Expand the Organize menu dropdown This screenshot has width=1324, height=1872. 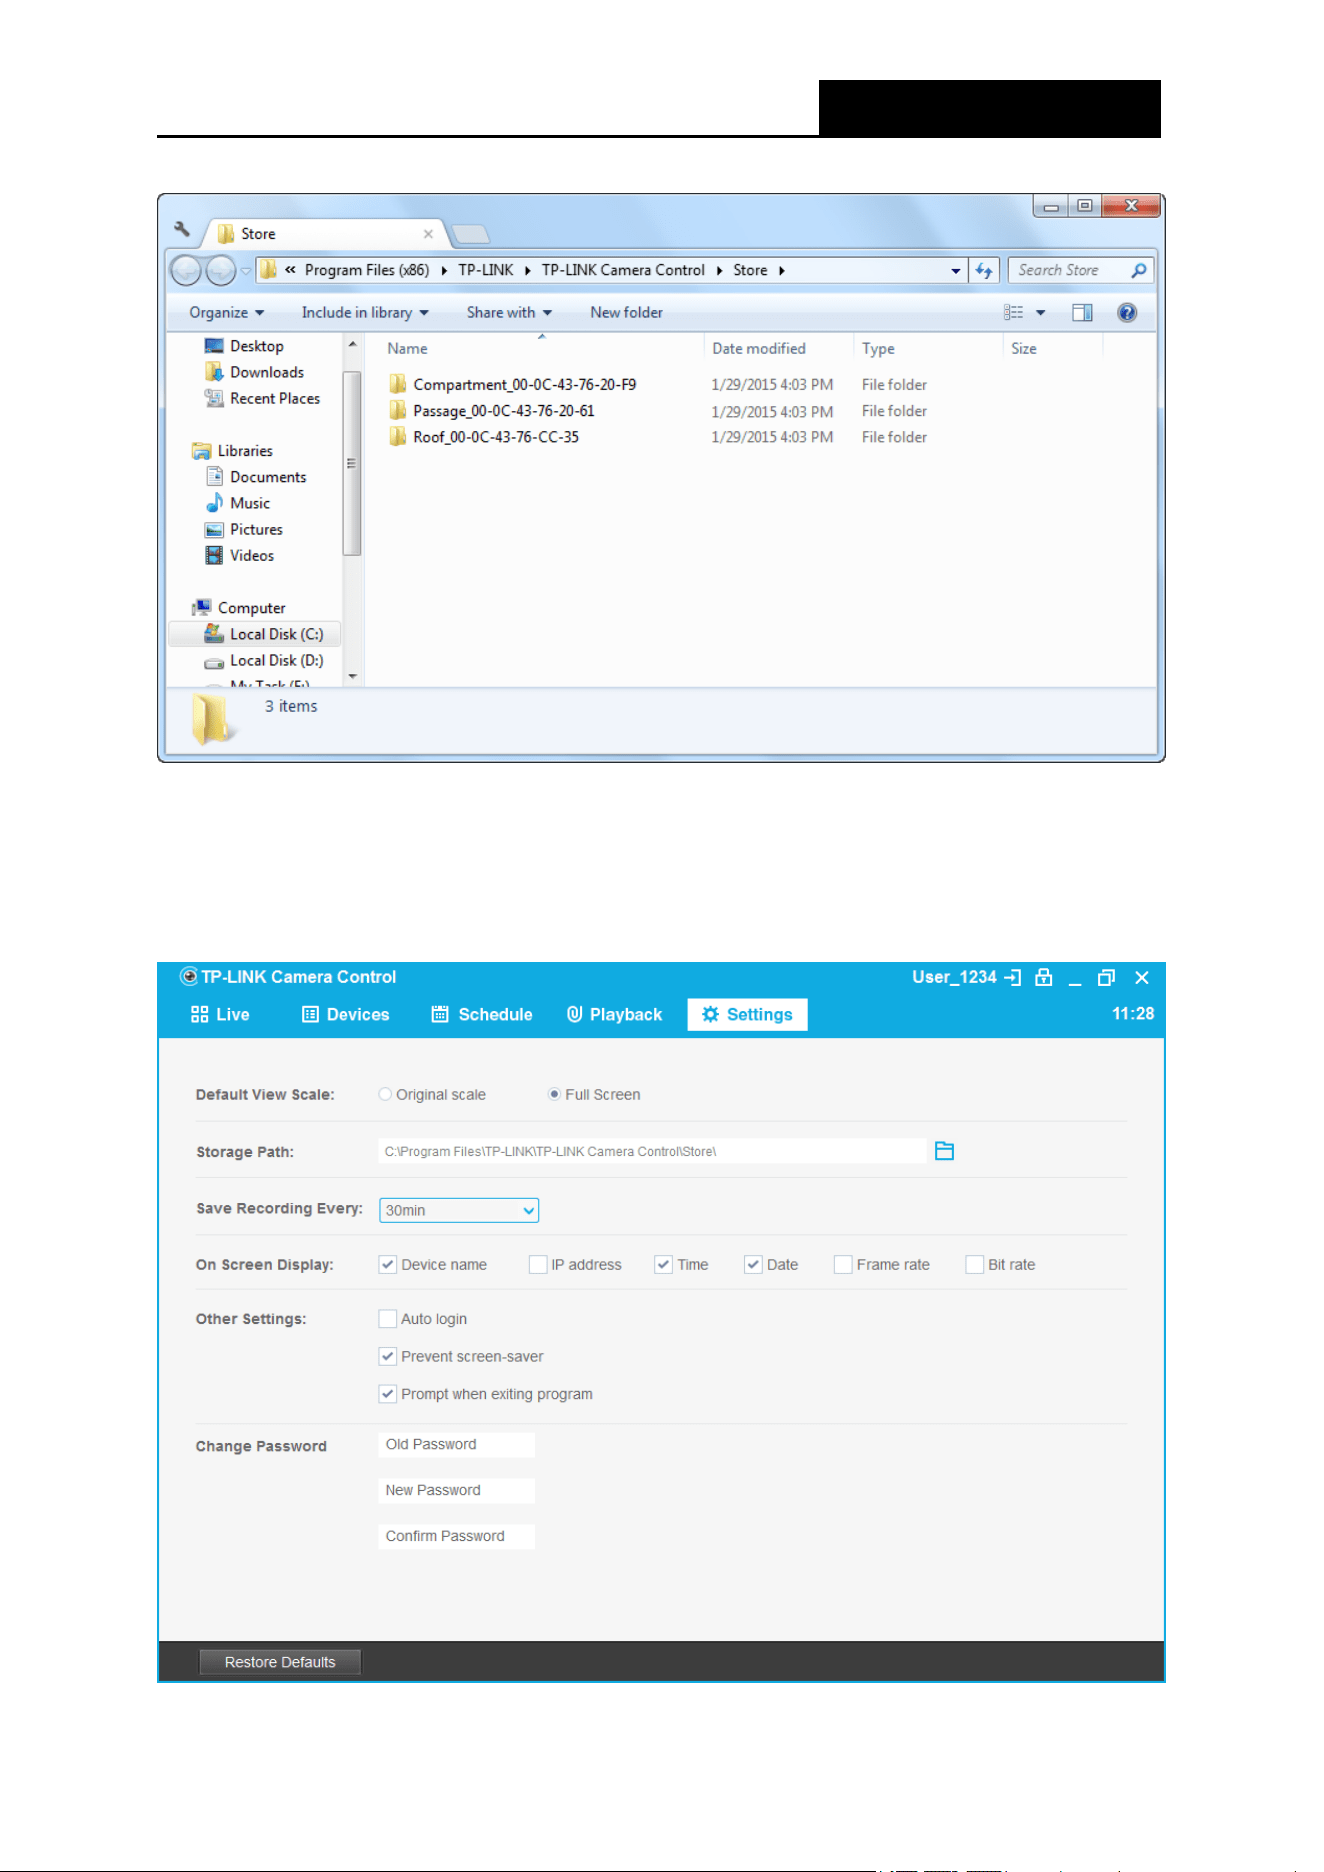227,313
